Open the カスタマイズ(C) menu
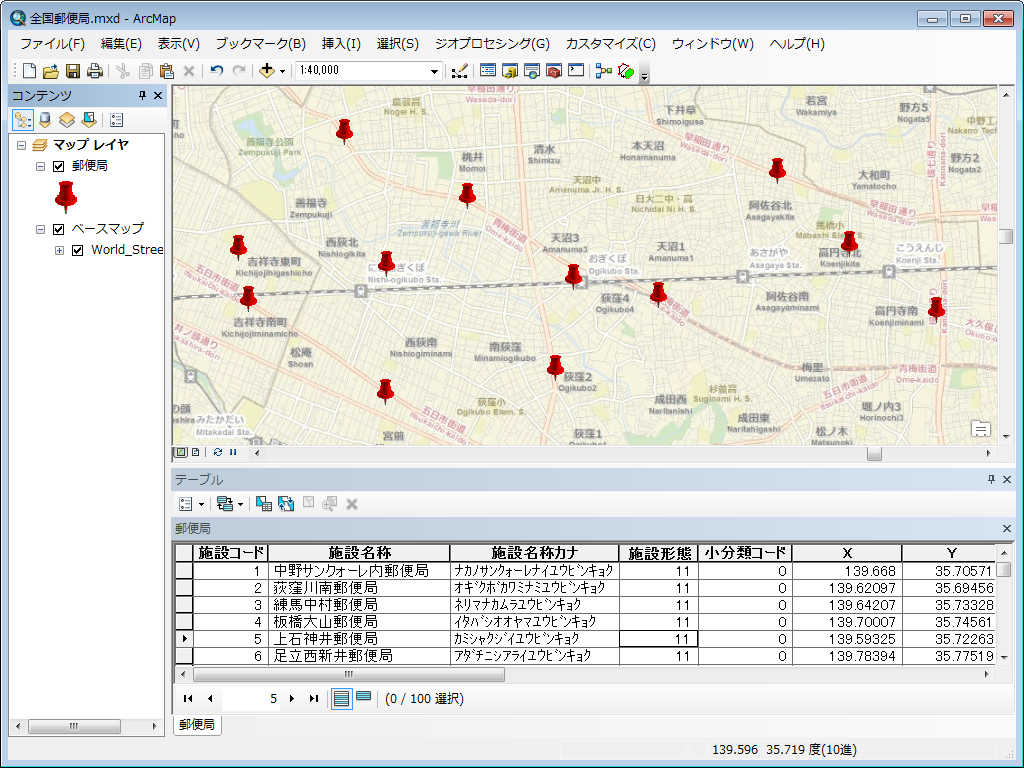Viewport: 1024px width, 768px height. (x=611, y=44)
